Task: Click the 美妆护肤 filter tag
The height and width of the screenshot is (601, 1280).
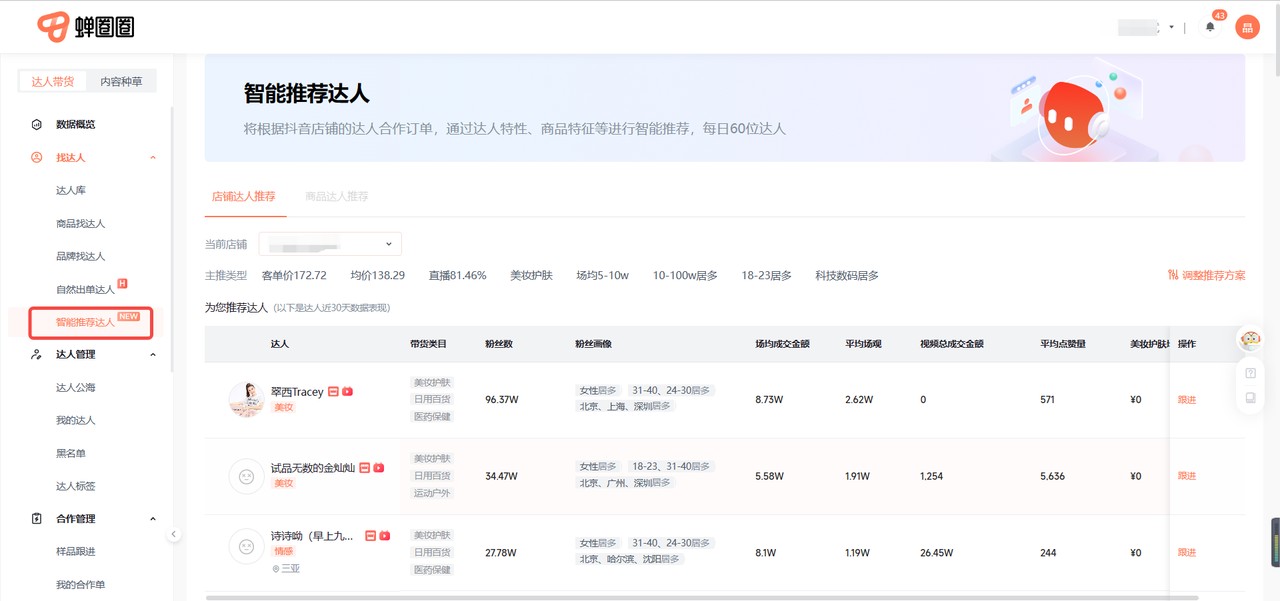Action: click(531, 275)
